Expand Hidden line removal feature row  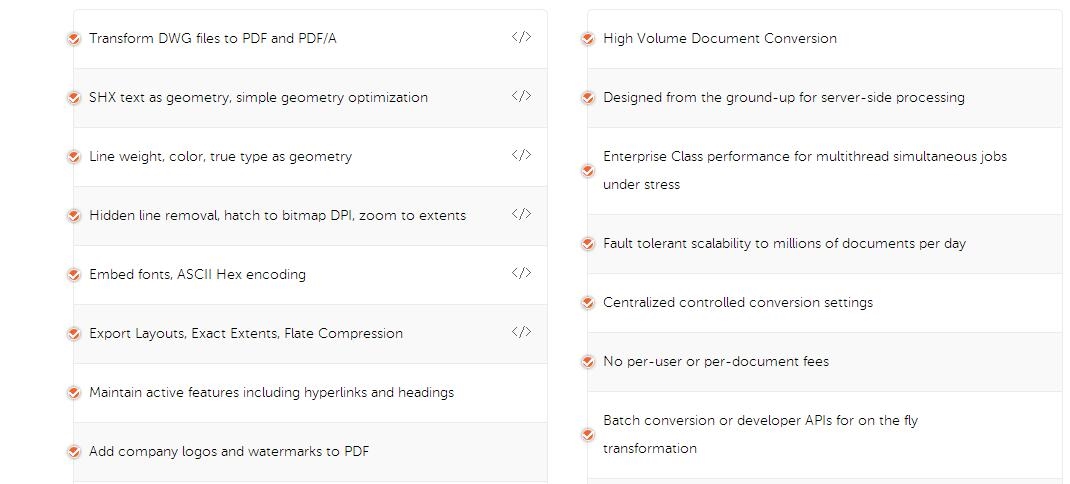[310, 216]
